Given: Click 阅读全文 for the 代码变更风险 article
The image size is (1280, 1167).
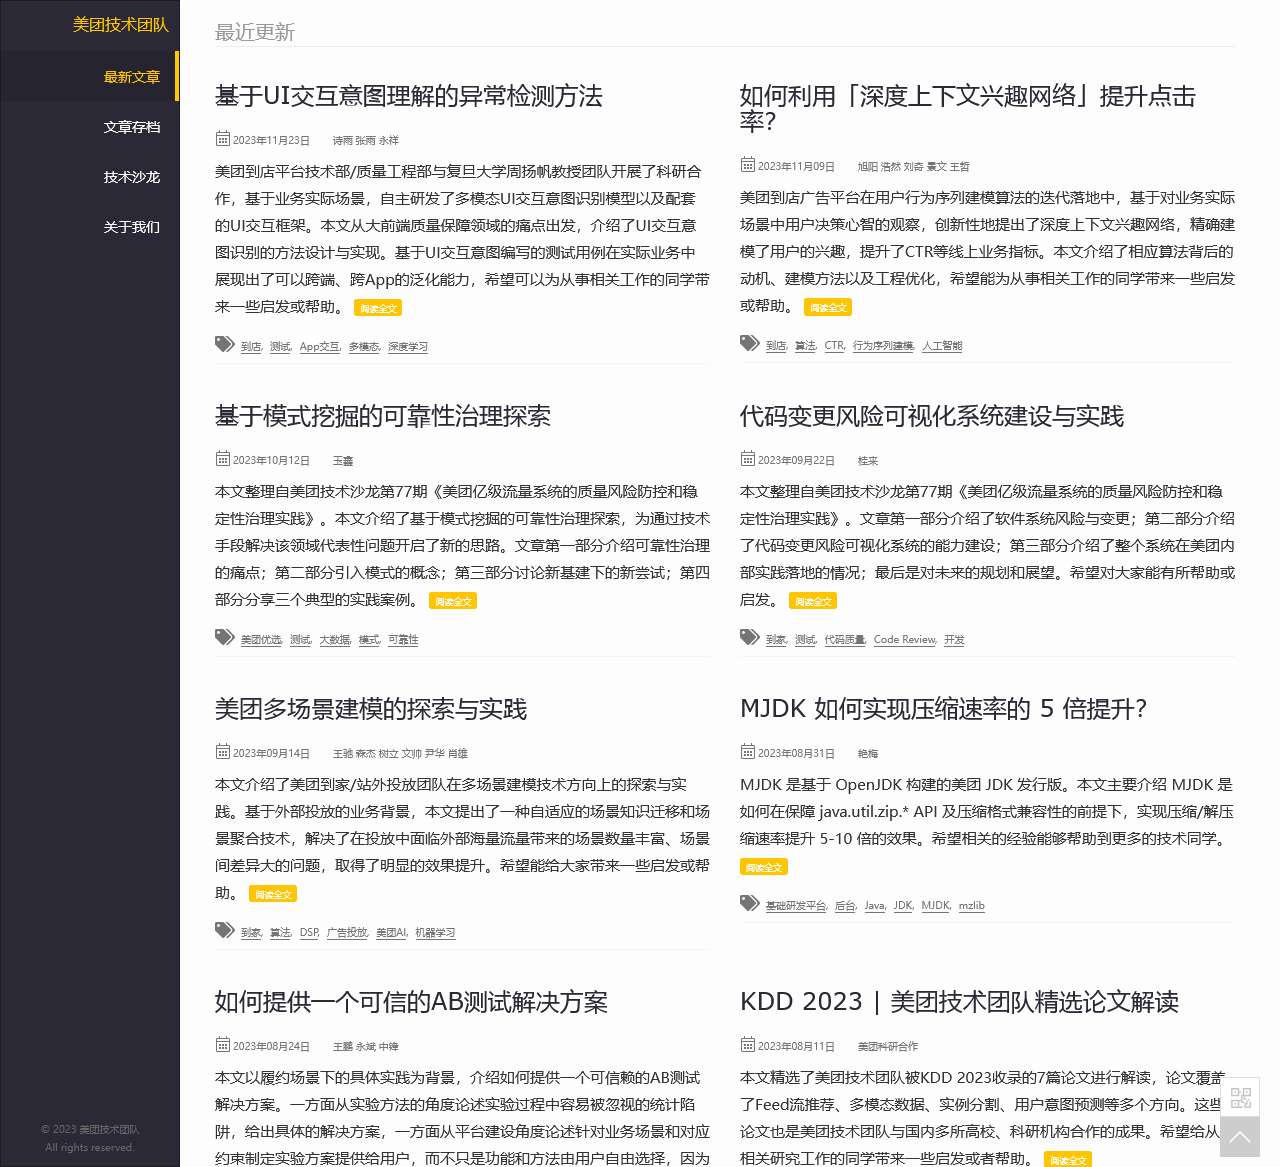Looking at the screenshot, I should pos(813,601).
